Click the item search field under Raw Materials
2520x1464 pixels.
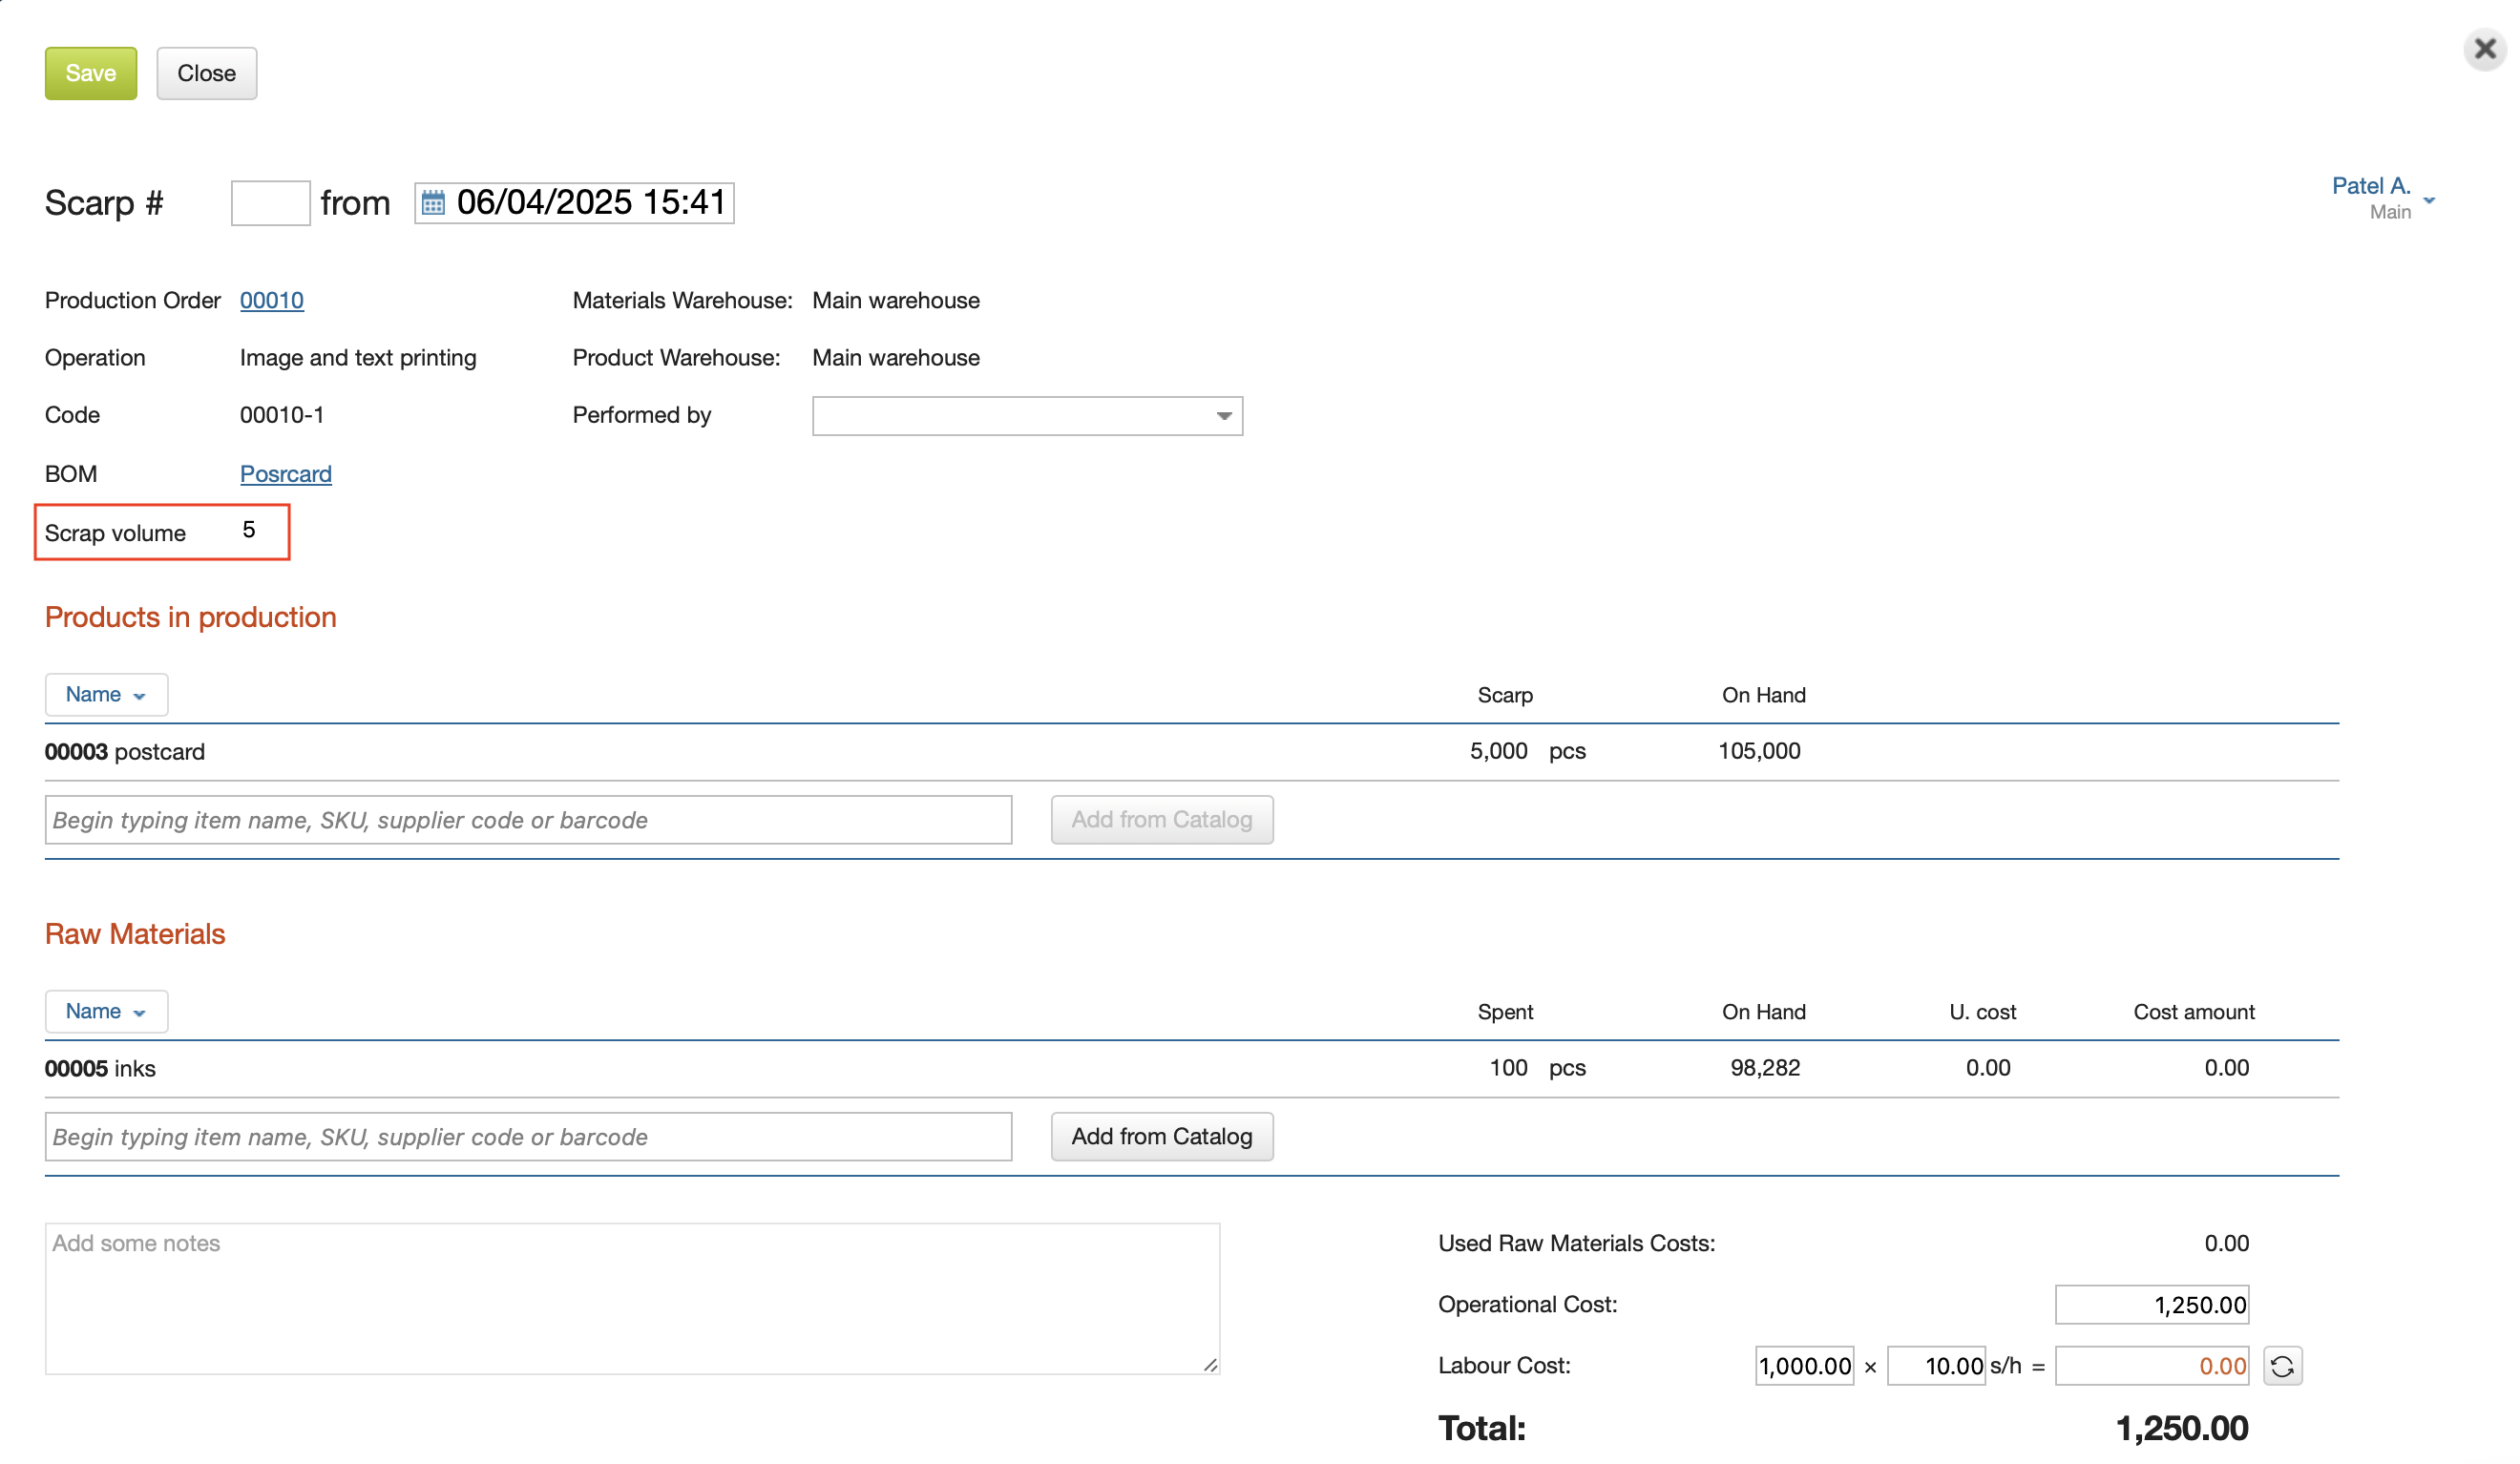click(528, 1136)
